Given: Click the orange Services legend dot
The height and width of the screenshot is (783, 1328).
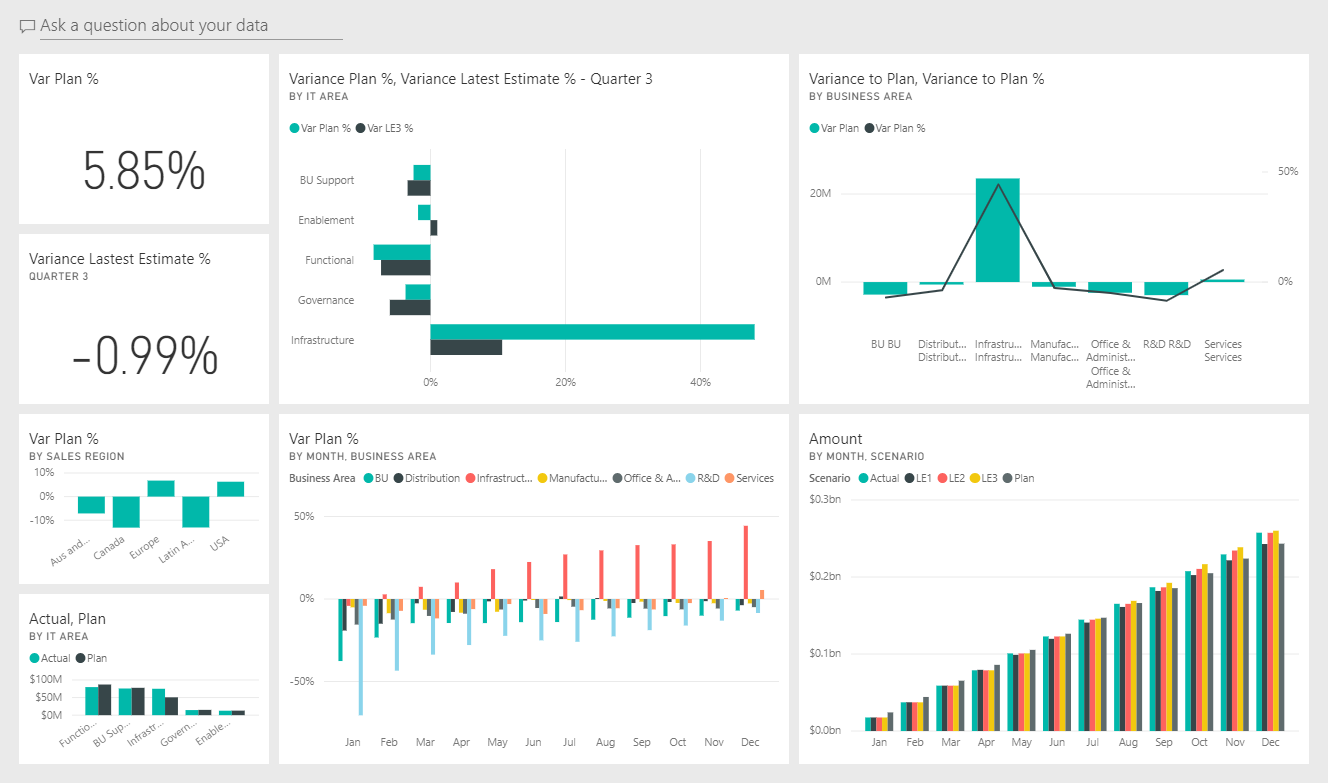Looking at the screenshot, I should (x=729, y=478).
